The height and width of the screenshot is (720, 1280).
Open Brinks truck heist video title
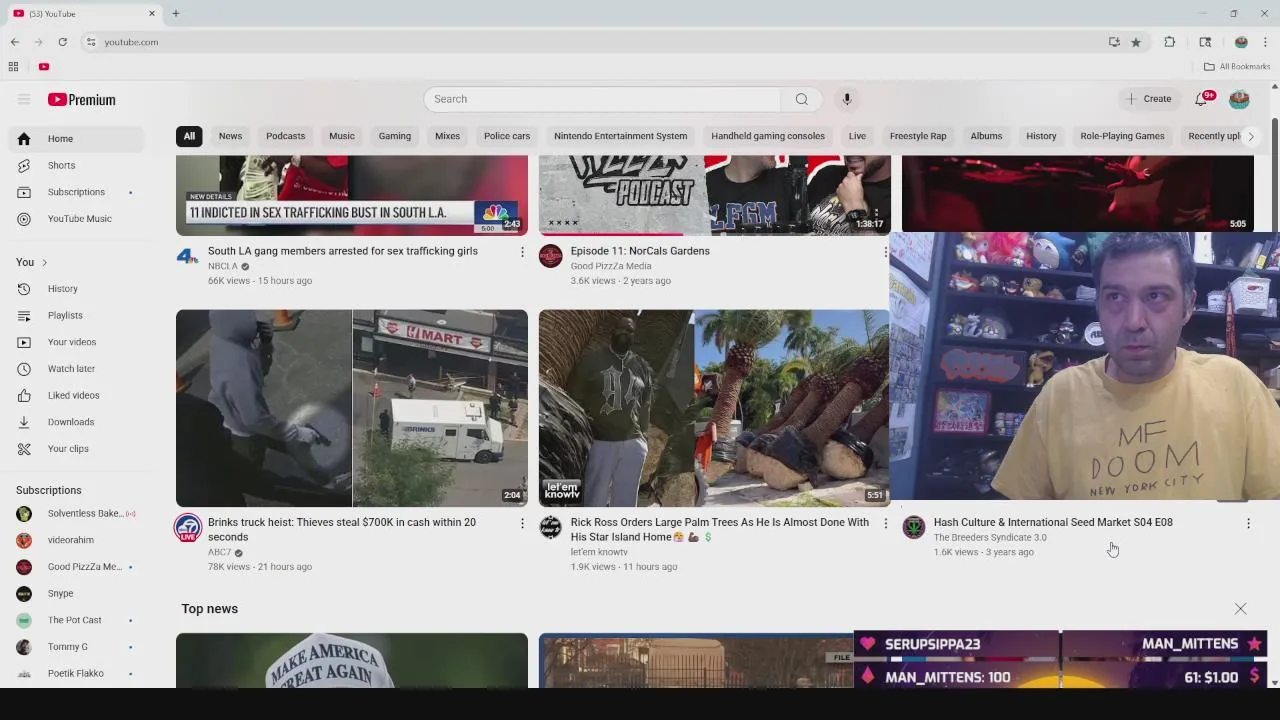(x=342, y=529)
